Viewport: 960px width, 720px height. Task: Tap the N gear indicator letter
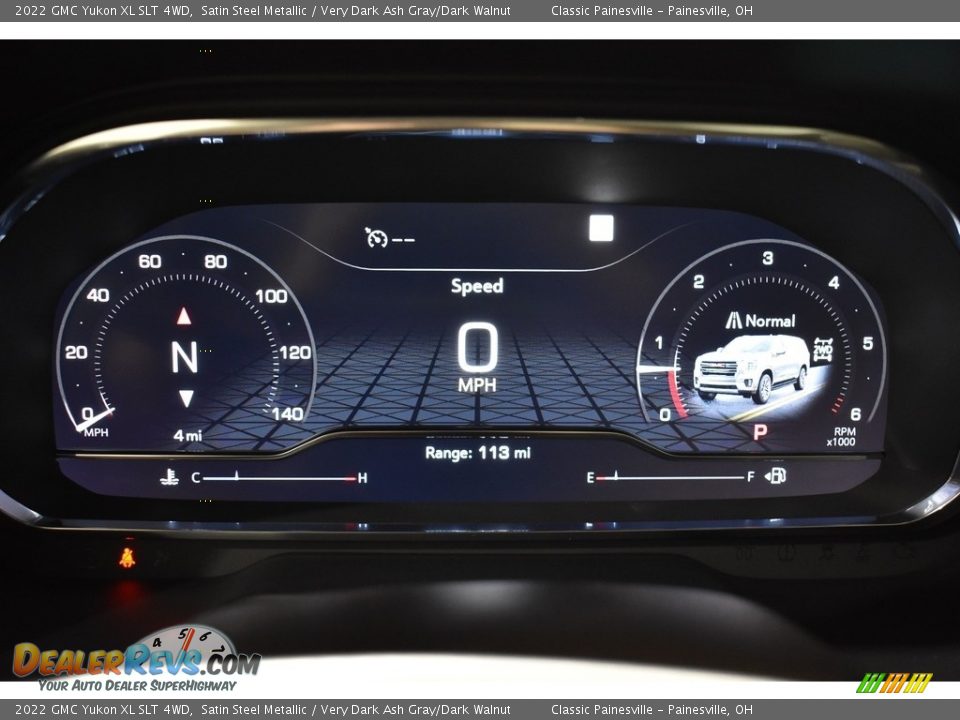click(x=184, y=358)
